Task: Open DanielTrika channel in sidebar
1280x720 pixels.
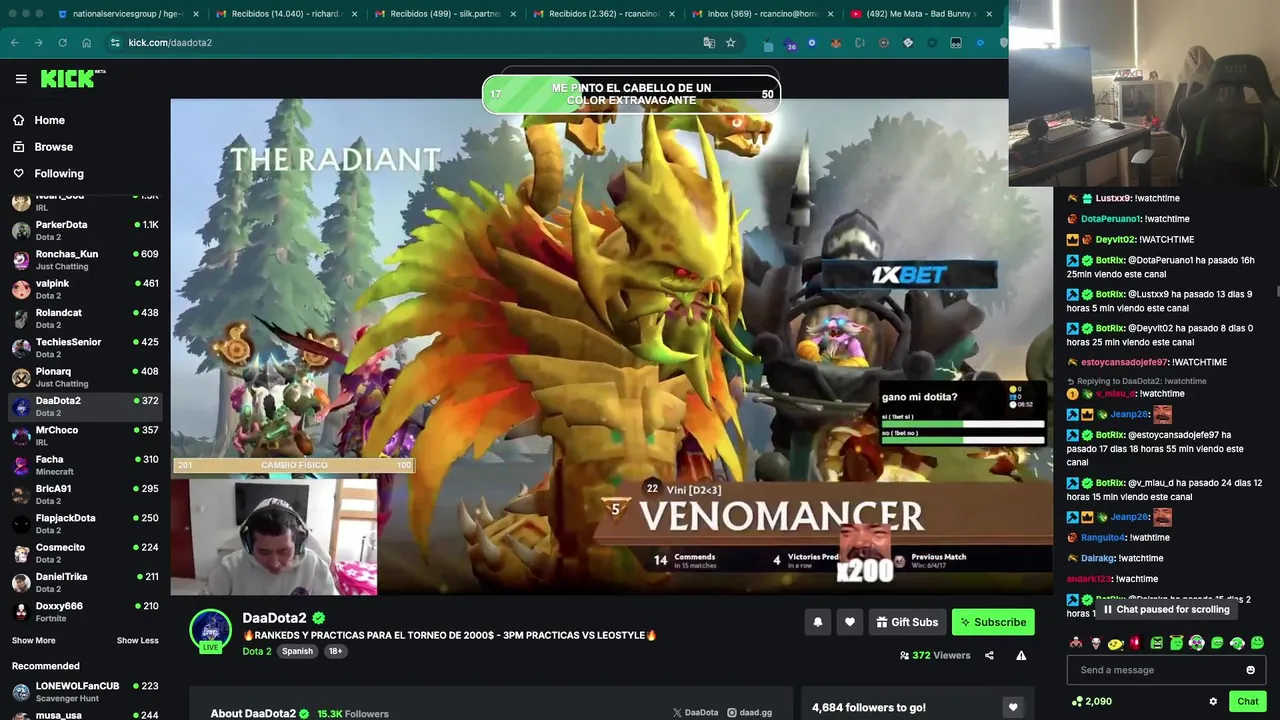Action: click(x=85, y=582)
